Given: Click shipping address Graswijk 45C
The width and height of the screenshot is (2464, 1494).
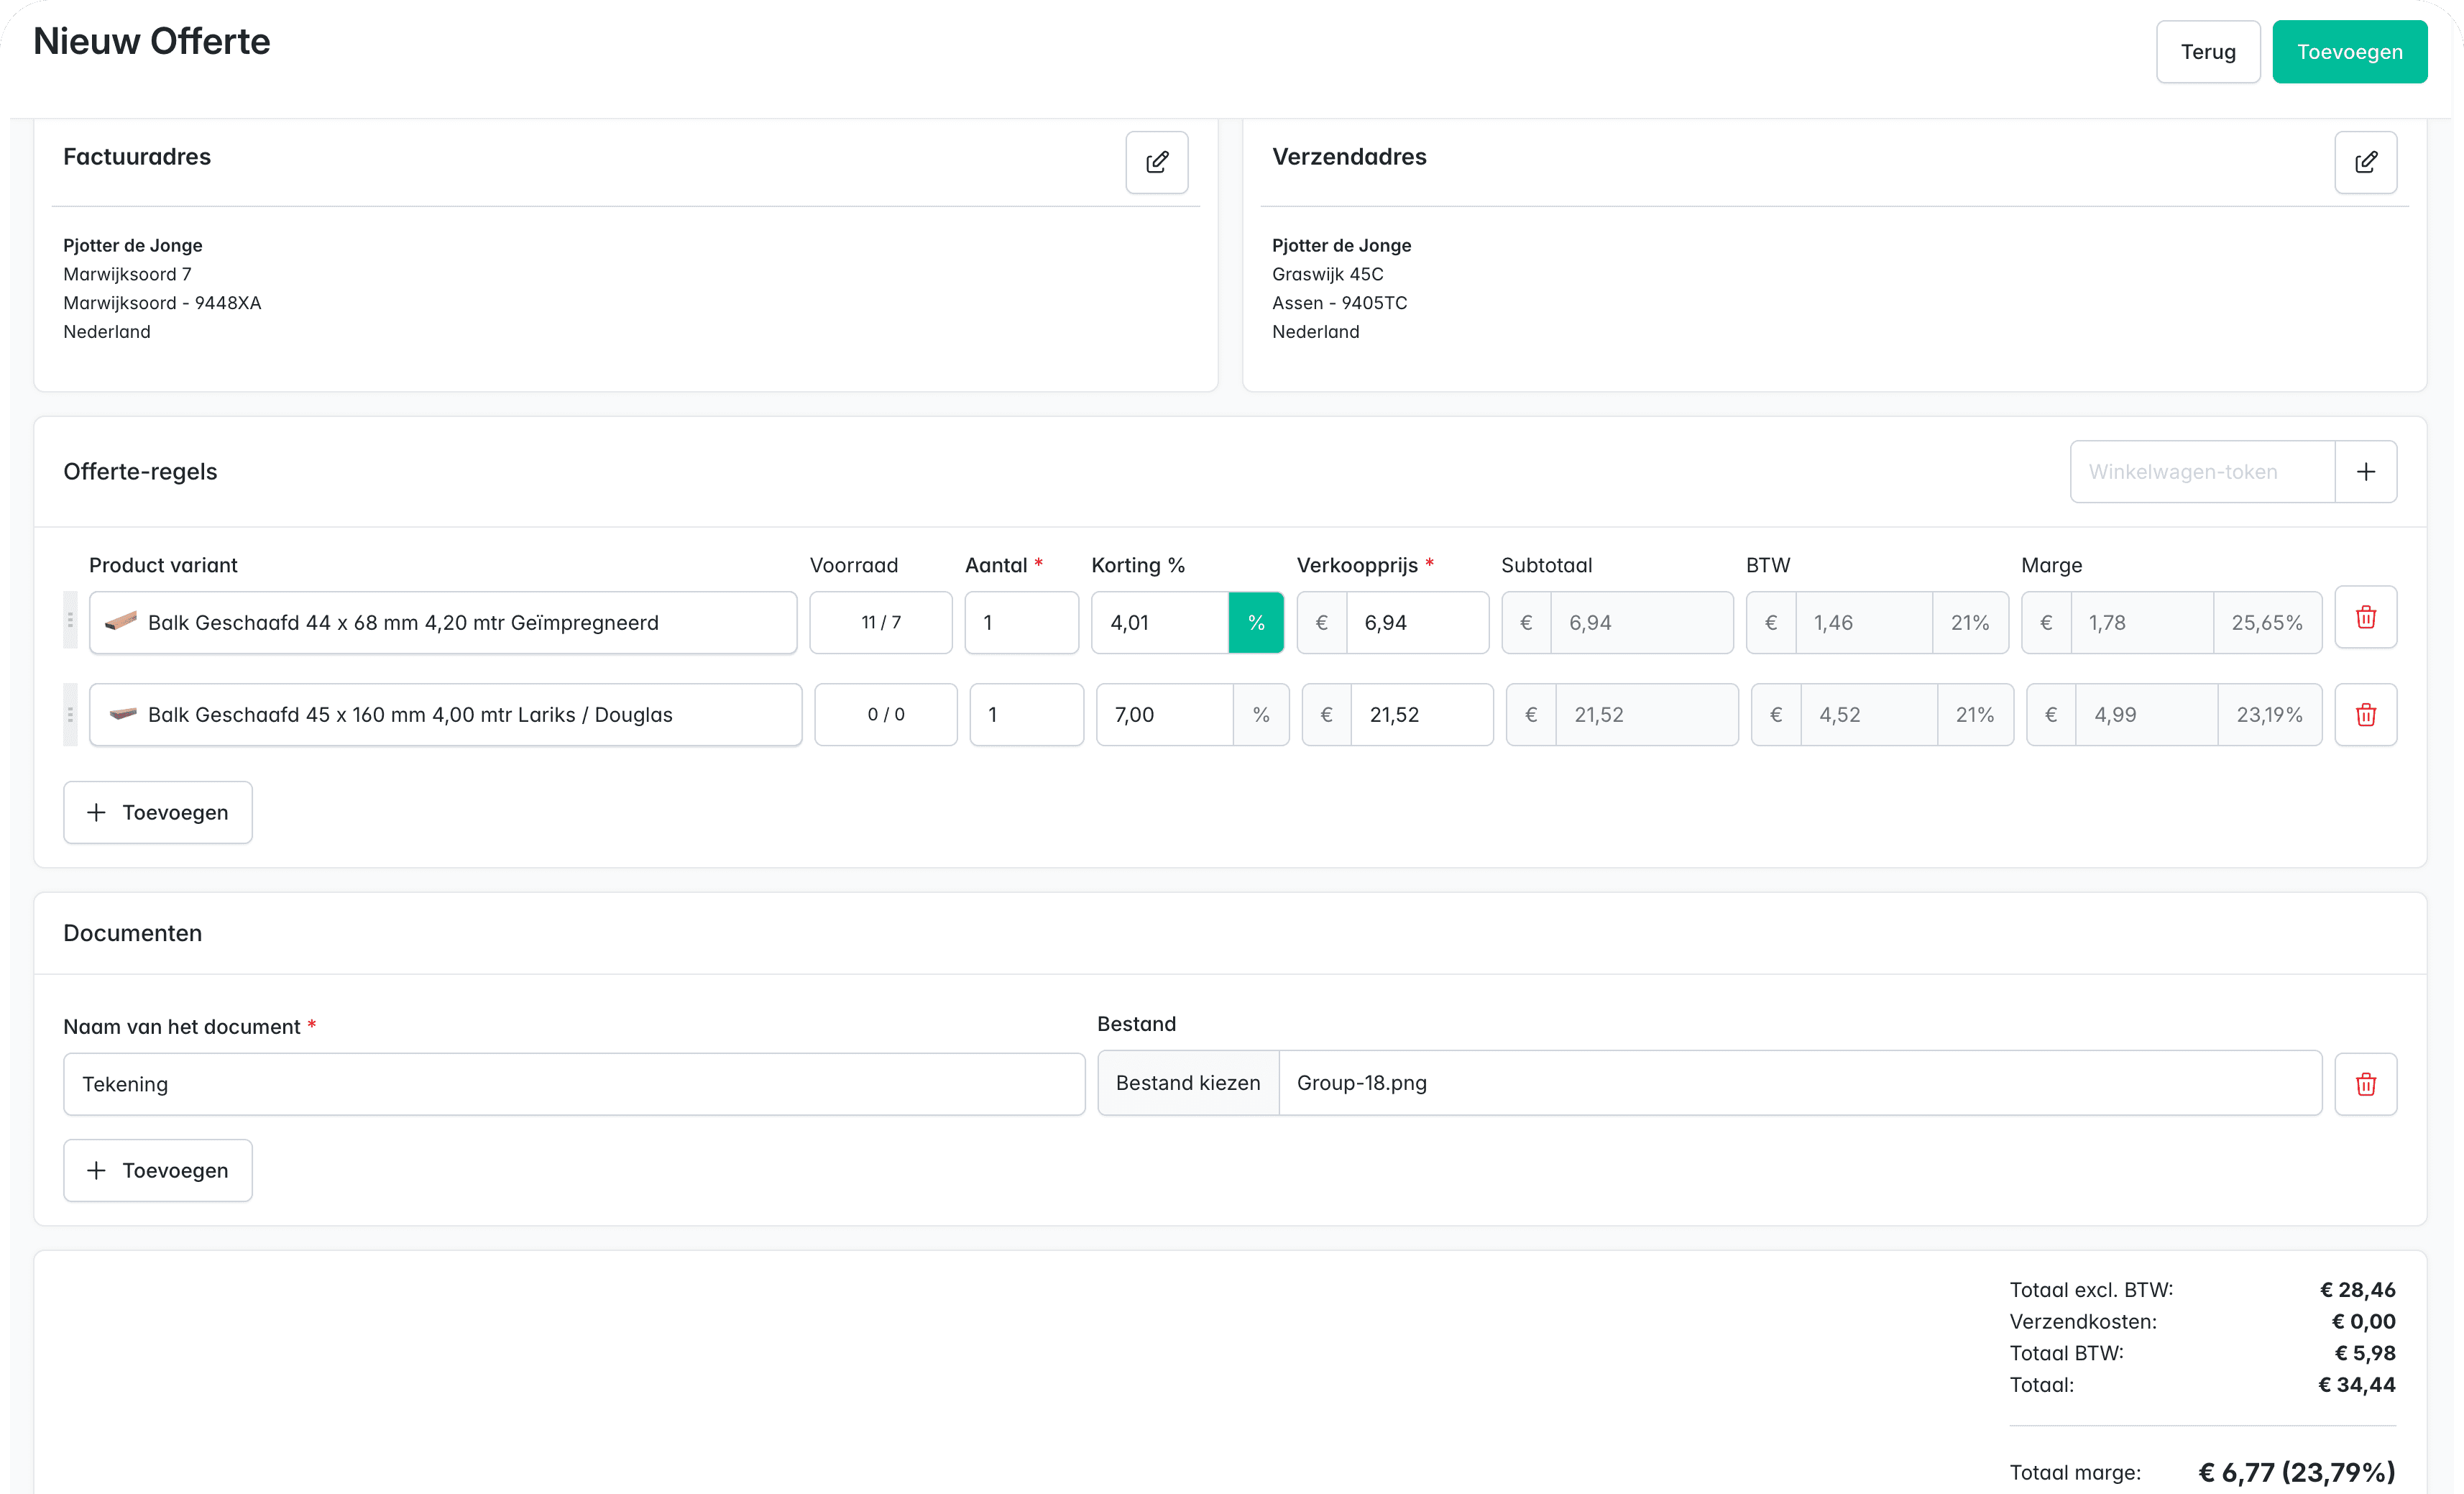Looking at the screenshot, I should [x=1327, y=274].
